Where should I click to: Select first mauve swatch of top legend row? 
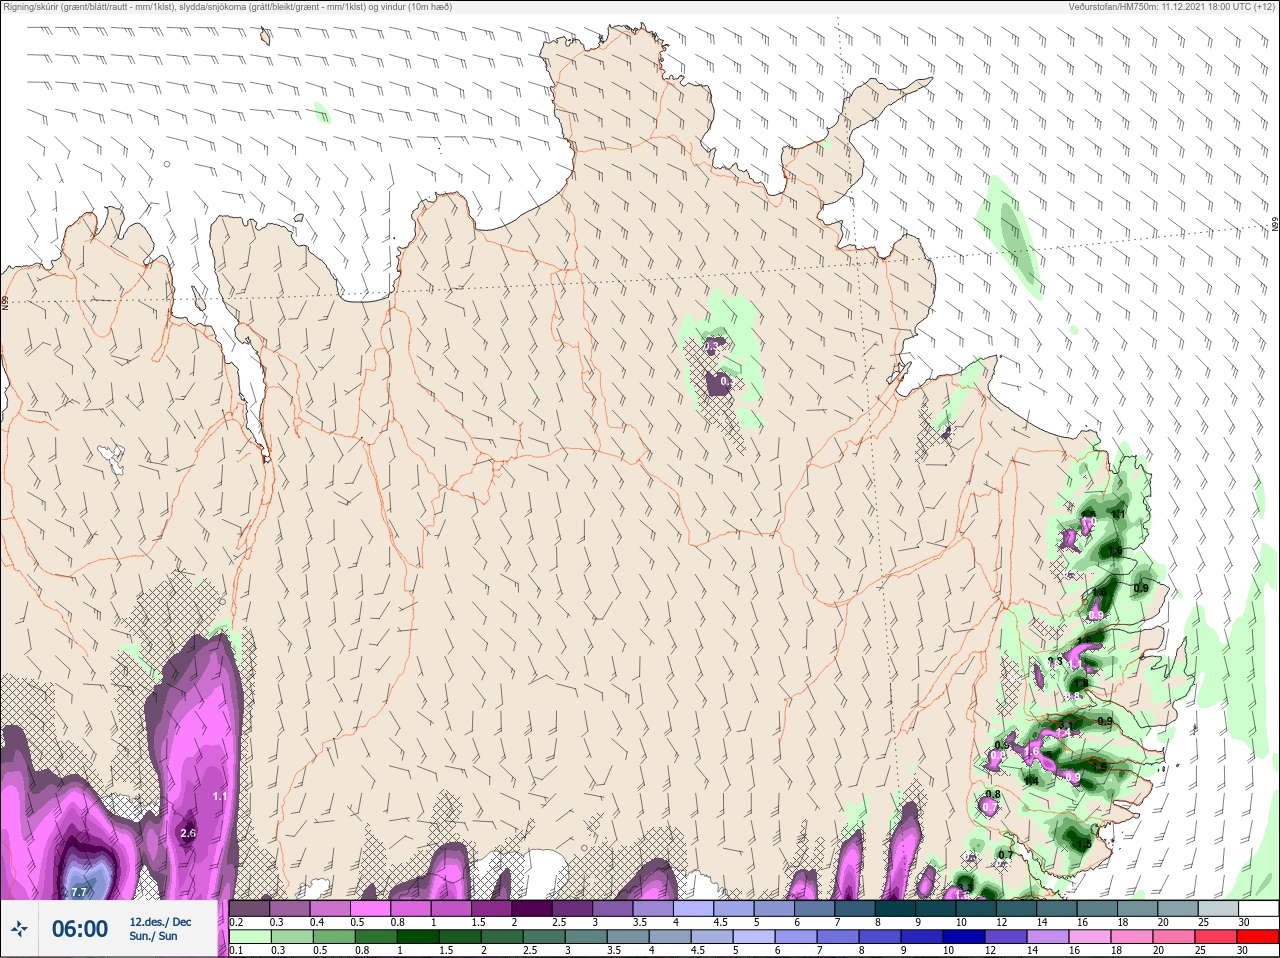point(249,909)
